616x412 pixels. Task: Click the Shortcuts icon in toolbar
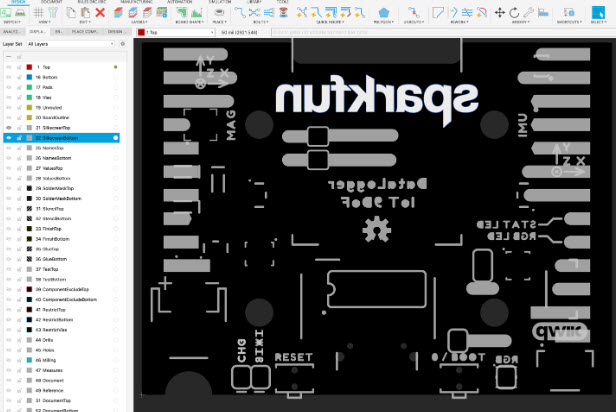tap(568, 13)
